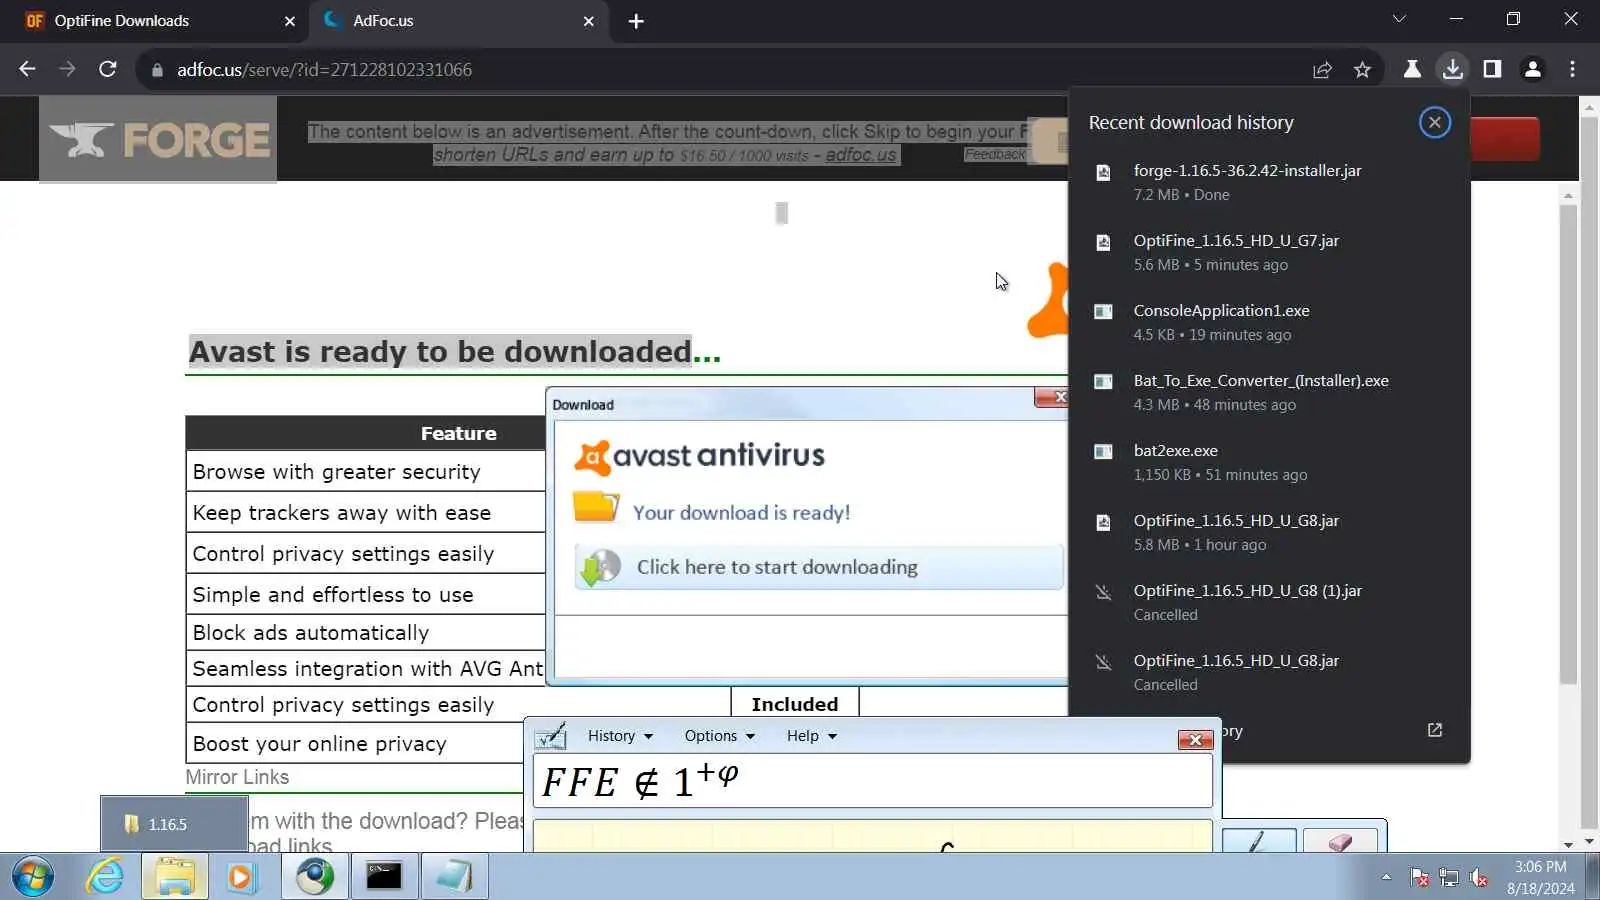The width and height of the screenshot is (1600, 900).
Task: Open Bat_To_Exe_Converter_(Installer).exe download entry
Action: tap(1269, 392)
